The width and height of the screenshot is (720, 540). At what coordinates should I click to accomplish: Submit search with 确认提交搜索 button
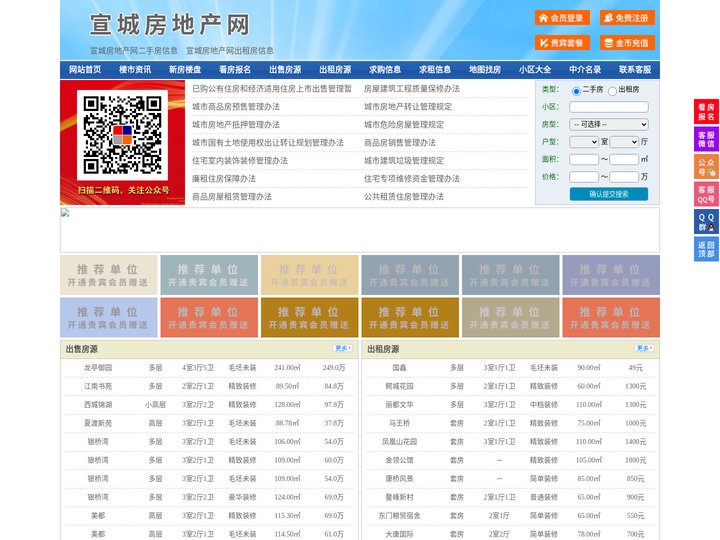coord(609,194)
